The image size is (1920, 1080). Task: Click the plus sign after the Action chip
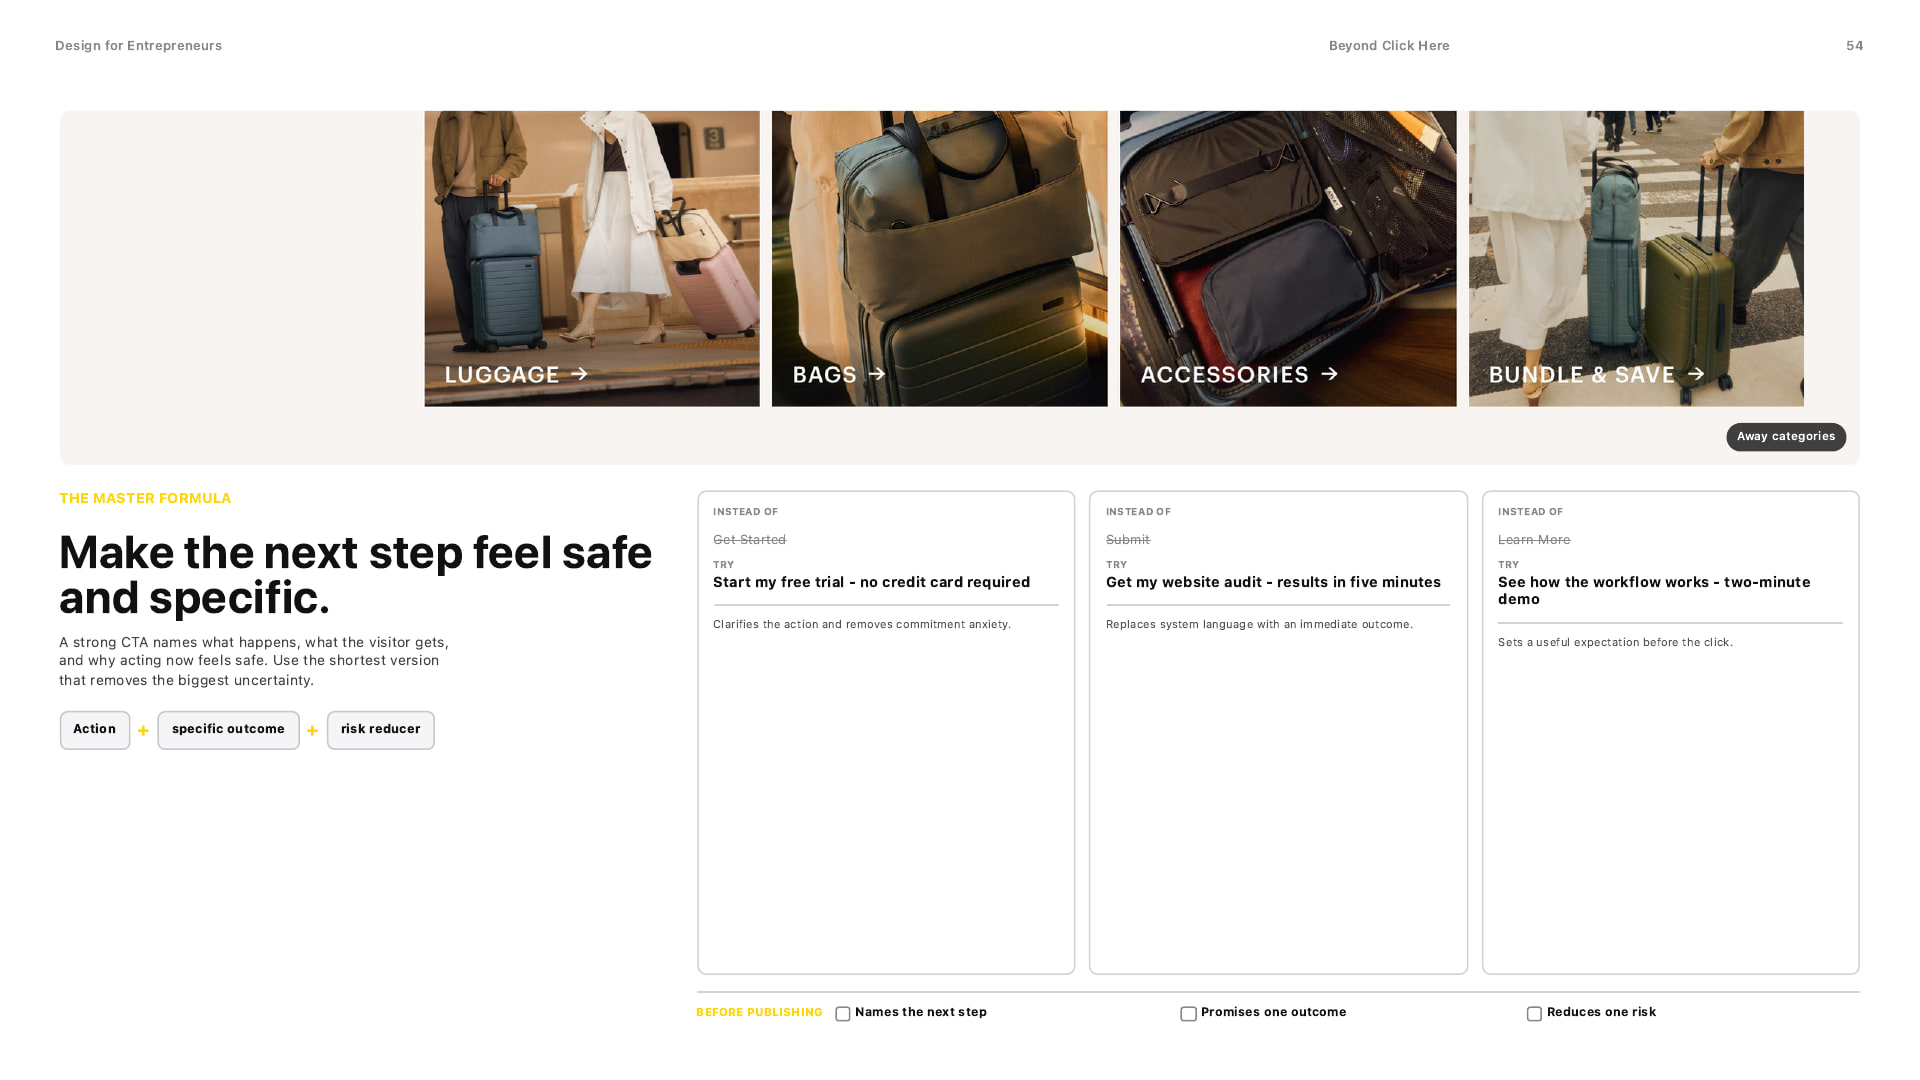click(x=143, y=731)
